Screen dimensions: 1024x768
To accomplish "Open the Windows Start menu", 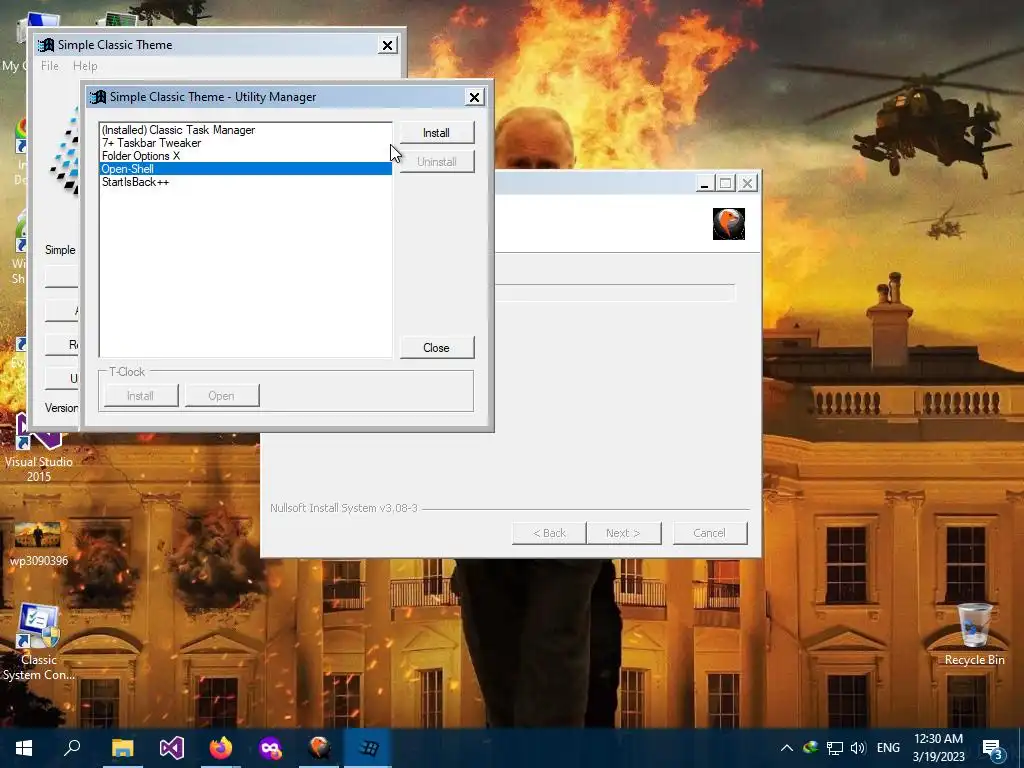I will (x=24, y=748).
